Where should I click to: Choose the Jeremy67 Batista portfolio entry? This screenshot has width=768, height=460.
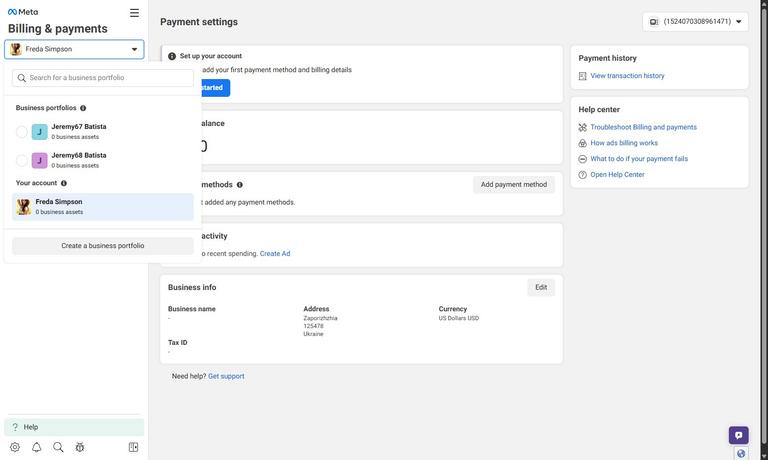click(102, 132)
